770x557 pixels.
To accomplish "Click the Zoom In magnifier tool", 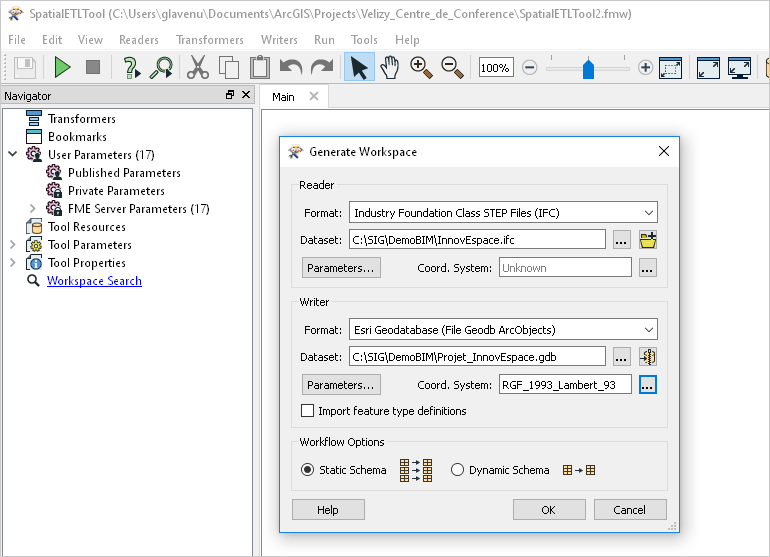I will point(421,67).
